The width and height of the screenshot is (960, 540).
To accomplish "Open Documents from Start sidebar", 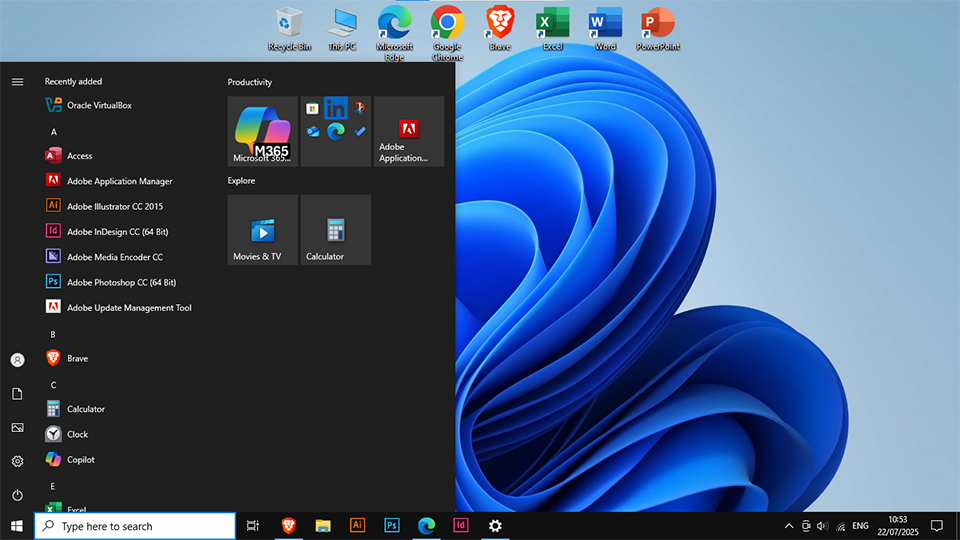I will (x=17, y=394).
